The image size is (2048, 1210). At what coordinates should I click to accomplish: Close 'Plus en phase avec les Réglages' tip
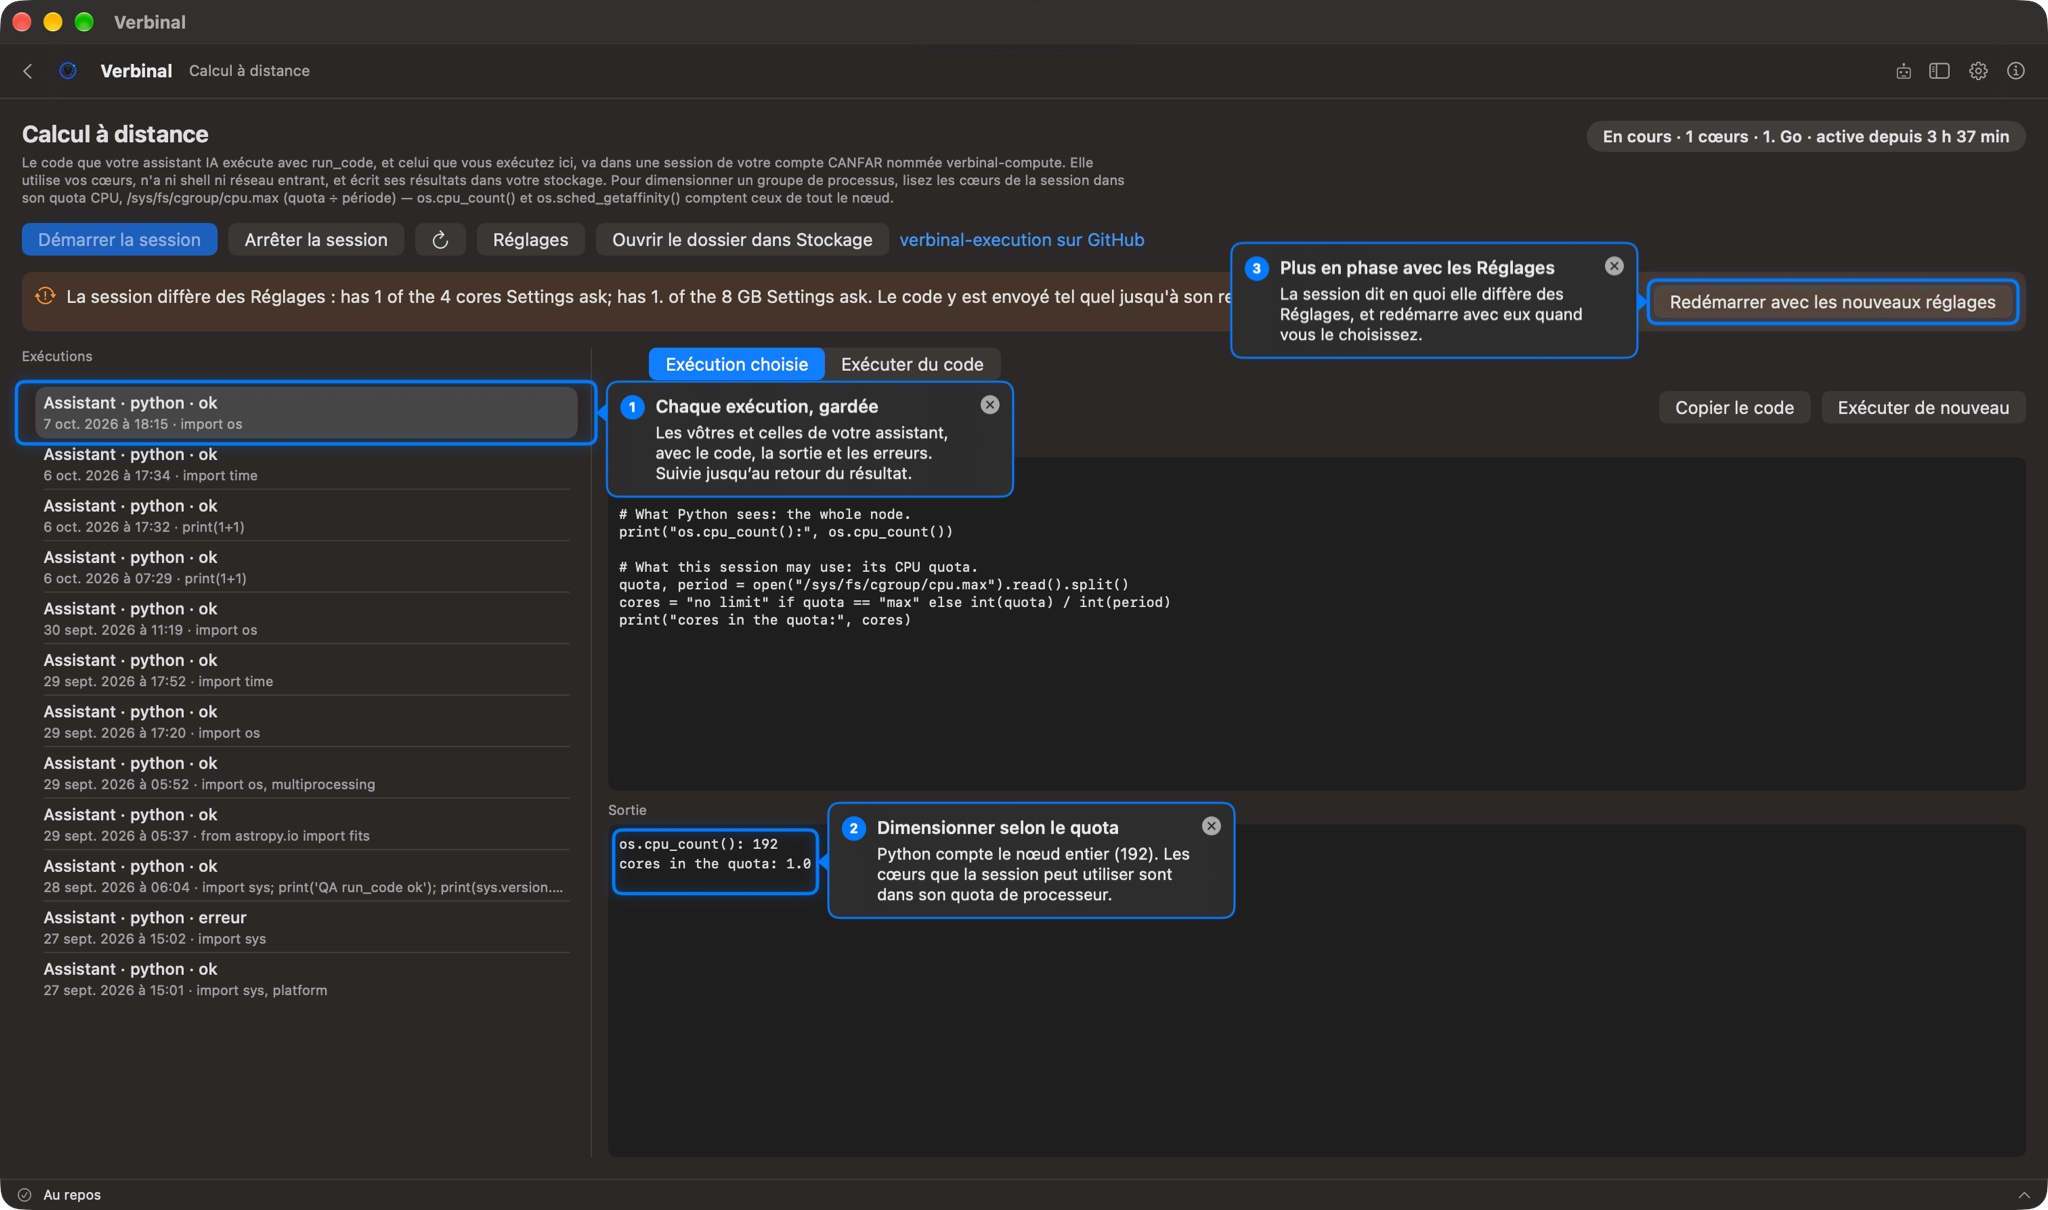click(1614, 266)
